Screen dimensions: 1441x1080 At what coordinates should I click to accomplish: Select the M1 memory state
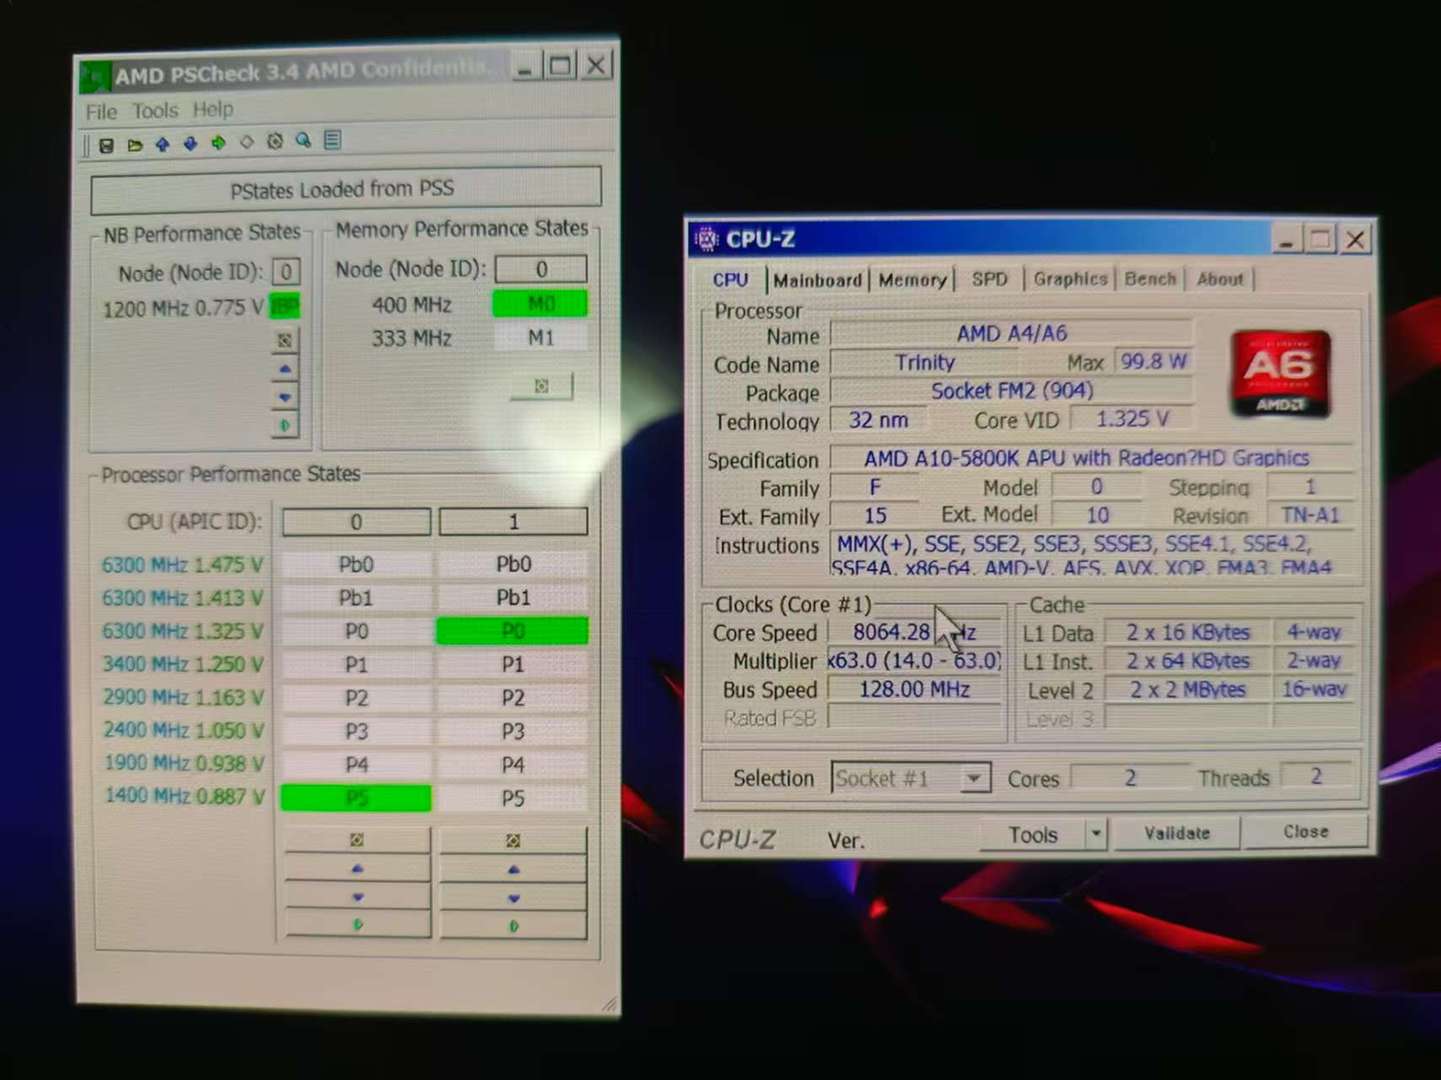pyautogui.click(x=541, y=338)
